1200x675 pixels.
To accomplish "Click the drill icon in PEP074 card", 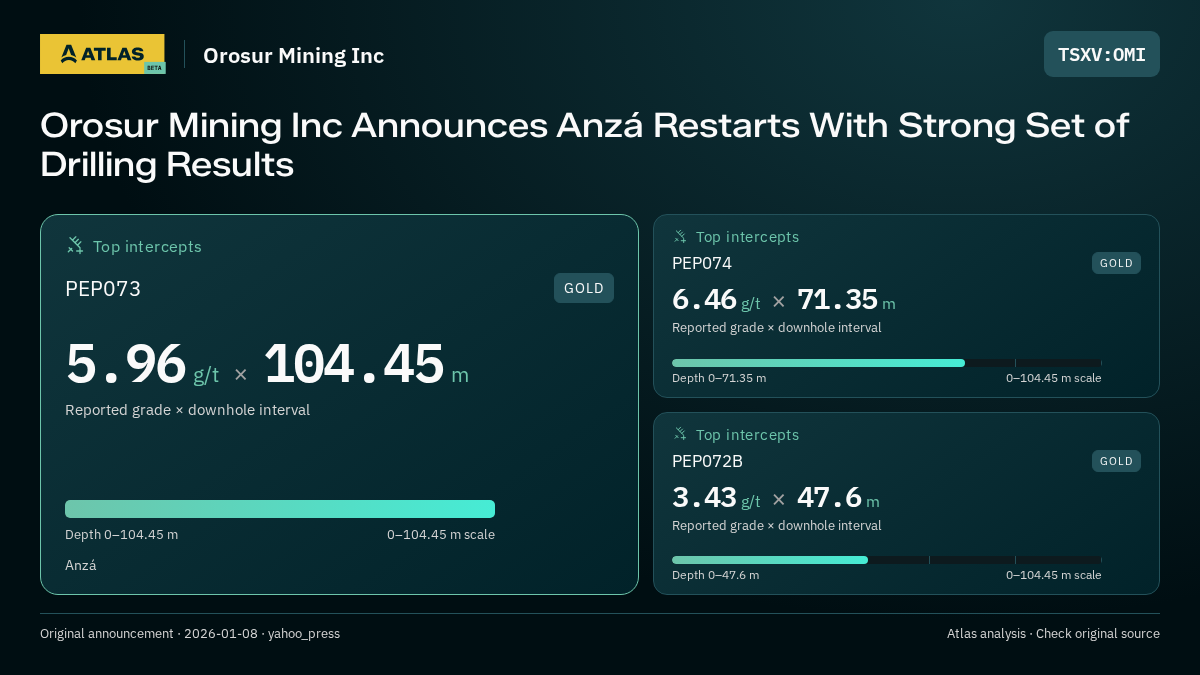I will pyautogui.click(x=680, y=237).
